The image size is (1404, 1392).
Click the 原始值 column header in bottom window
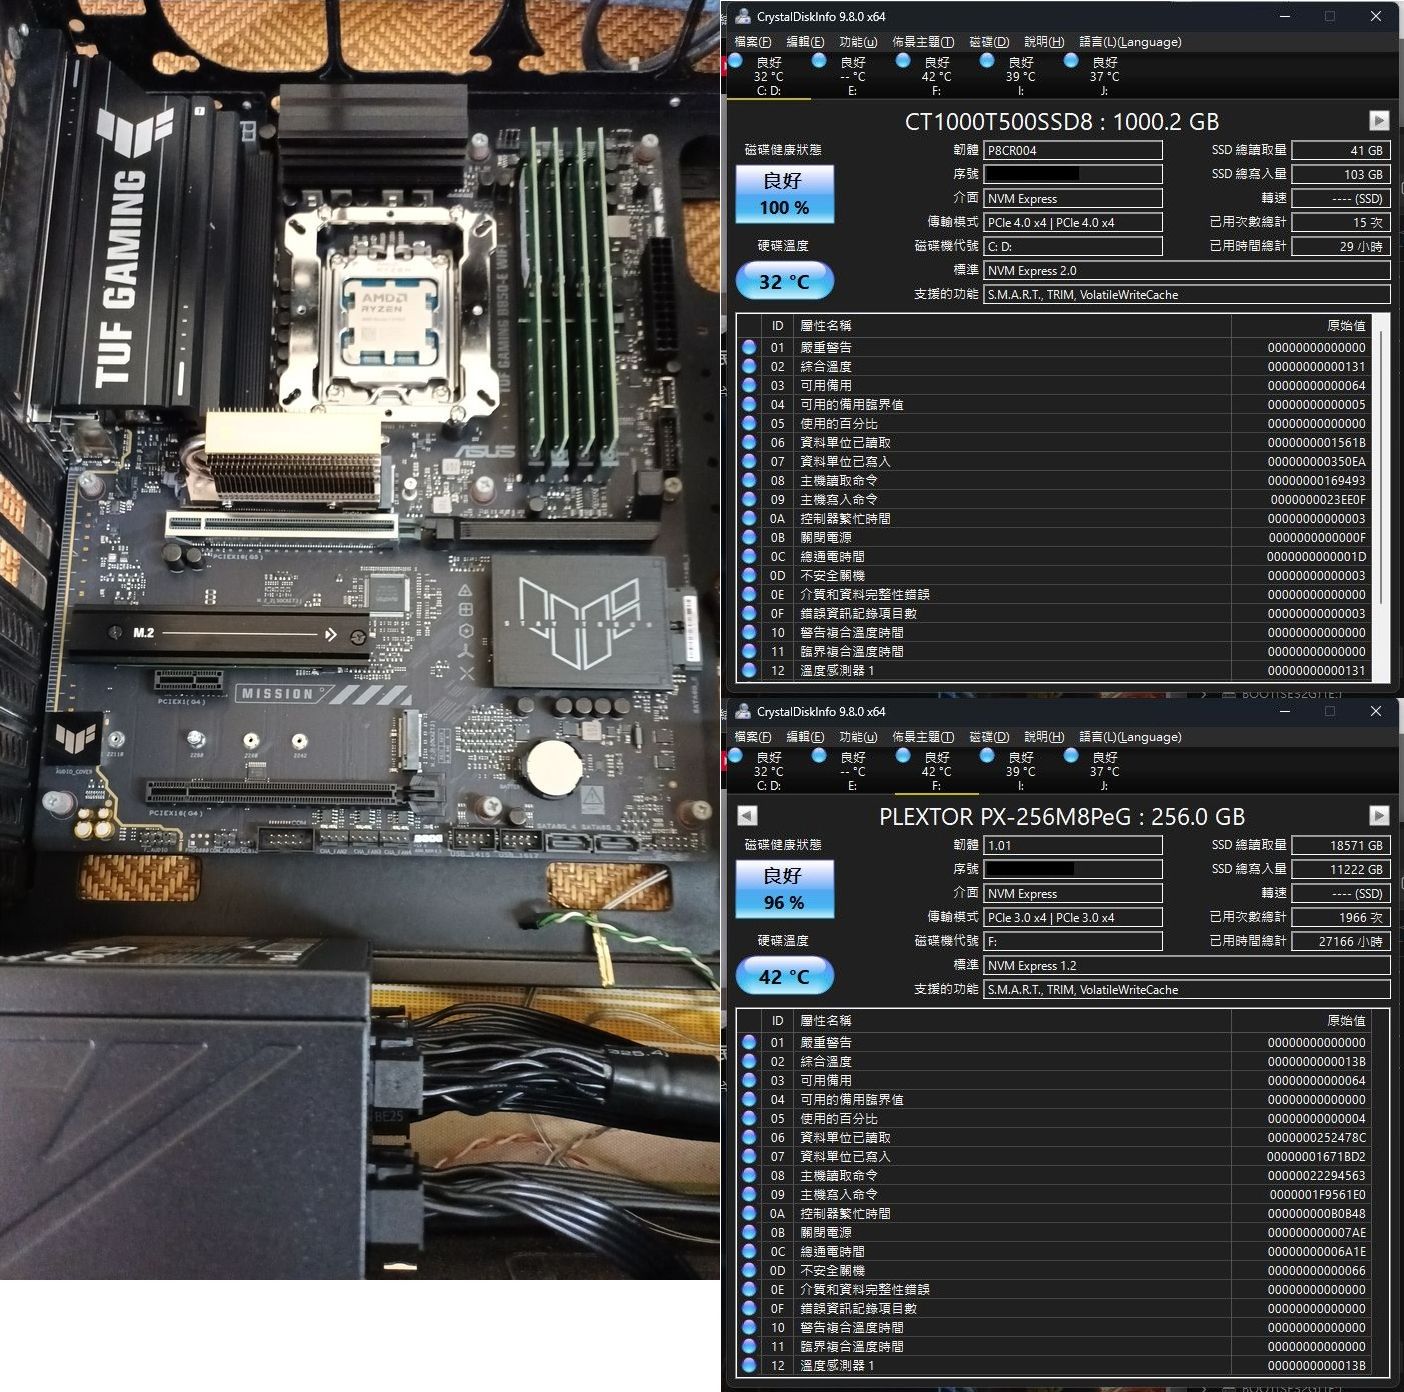click(x=1300, y=1021)
